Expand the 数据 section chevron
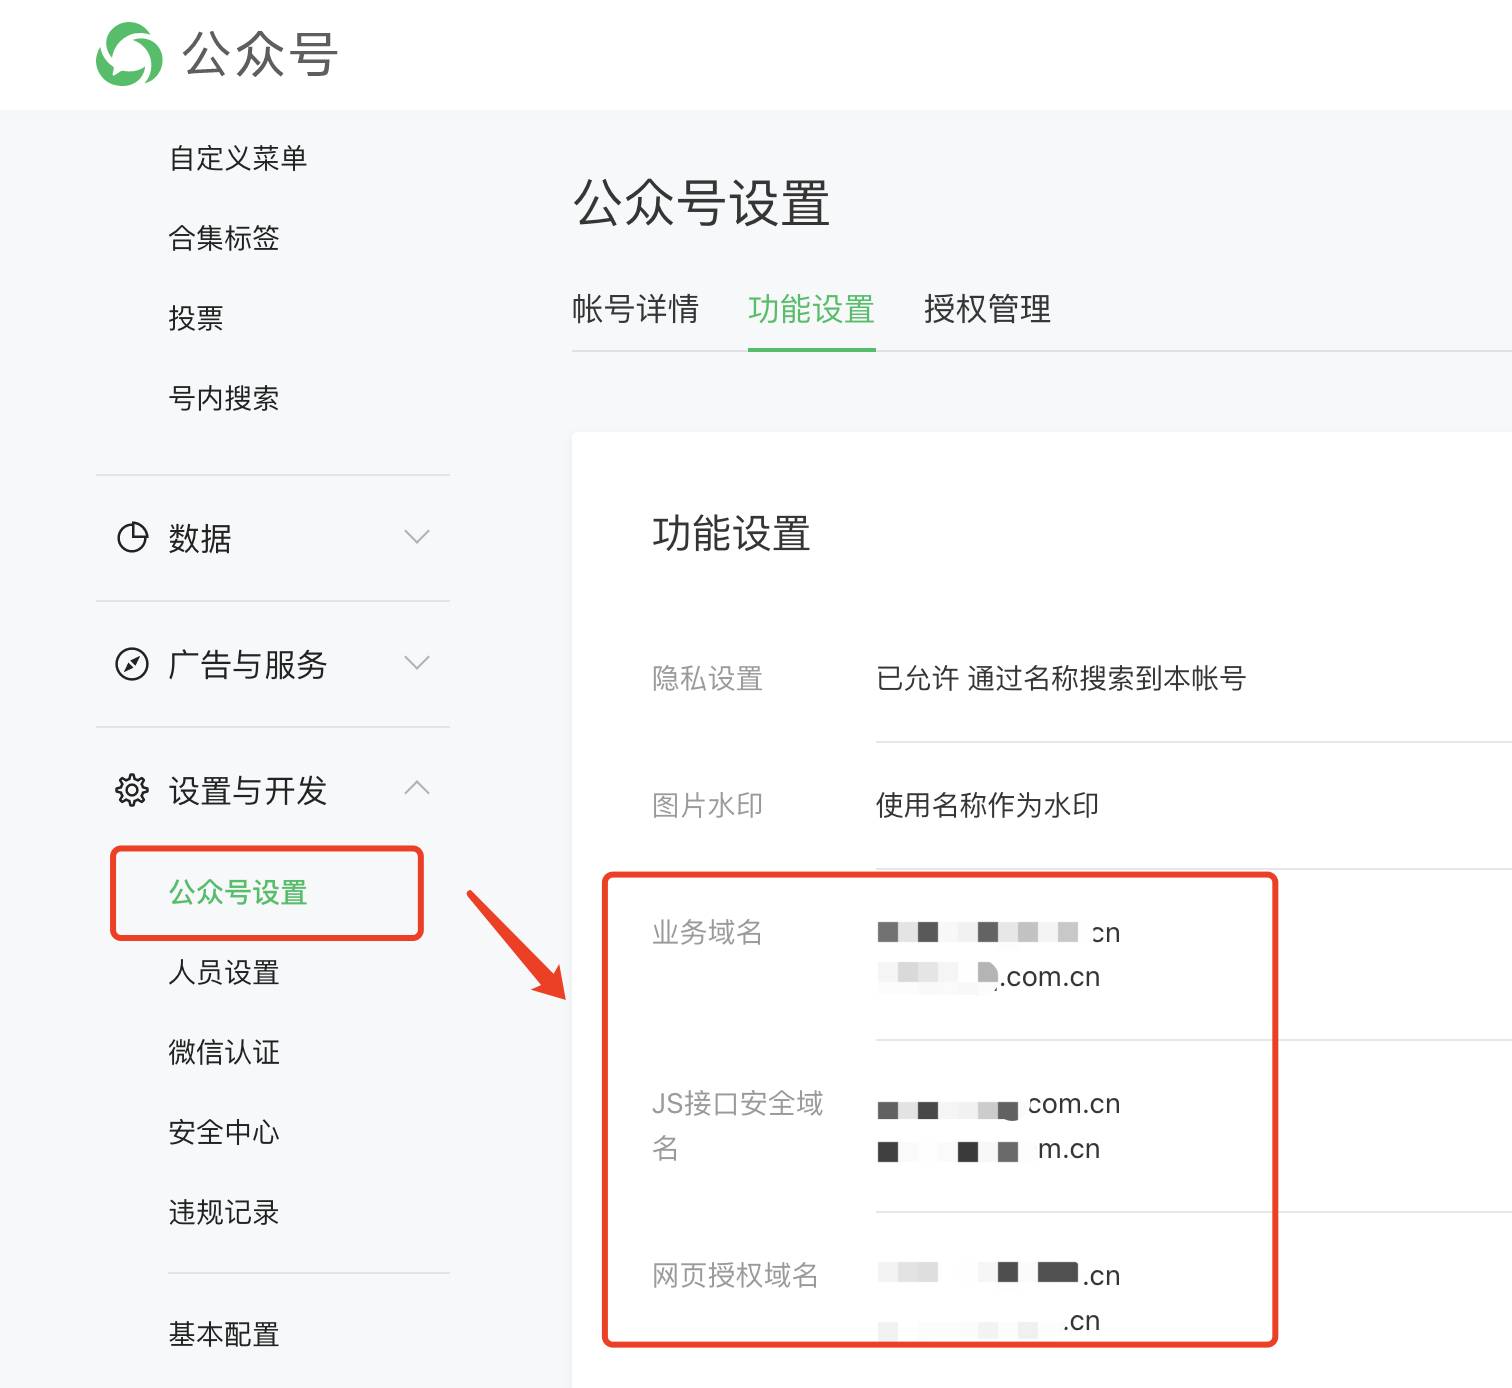This screenshot has width=1512, height=1388. (417, 537)
